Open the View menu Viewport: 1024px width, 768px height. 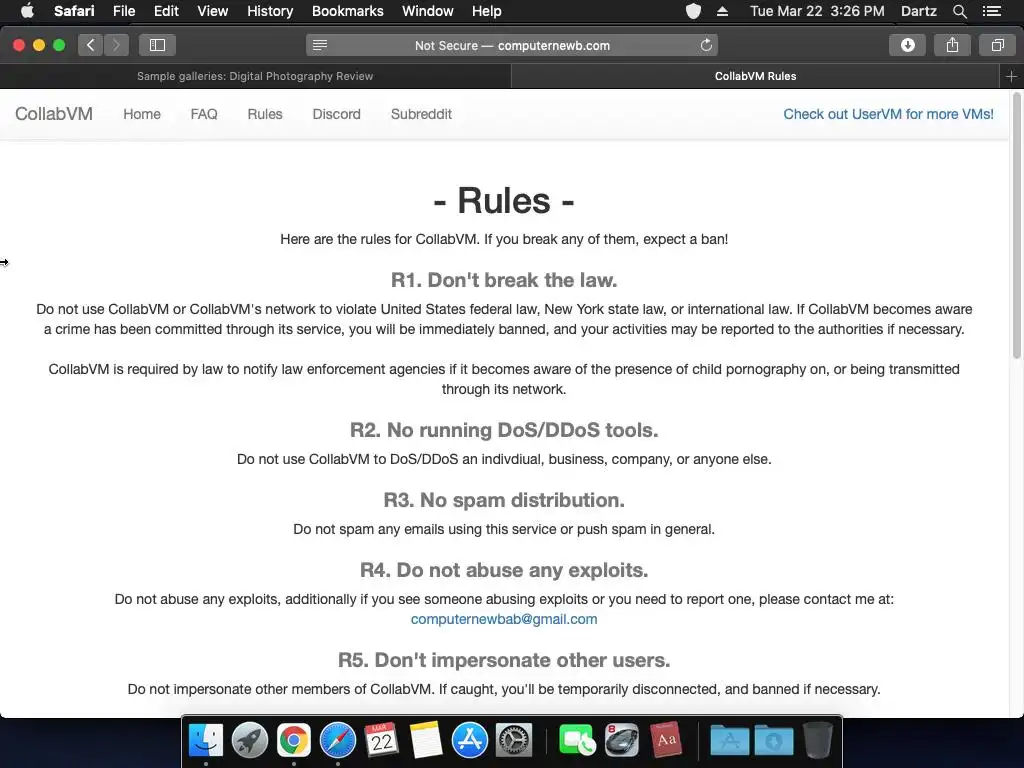pos(213,11)
